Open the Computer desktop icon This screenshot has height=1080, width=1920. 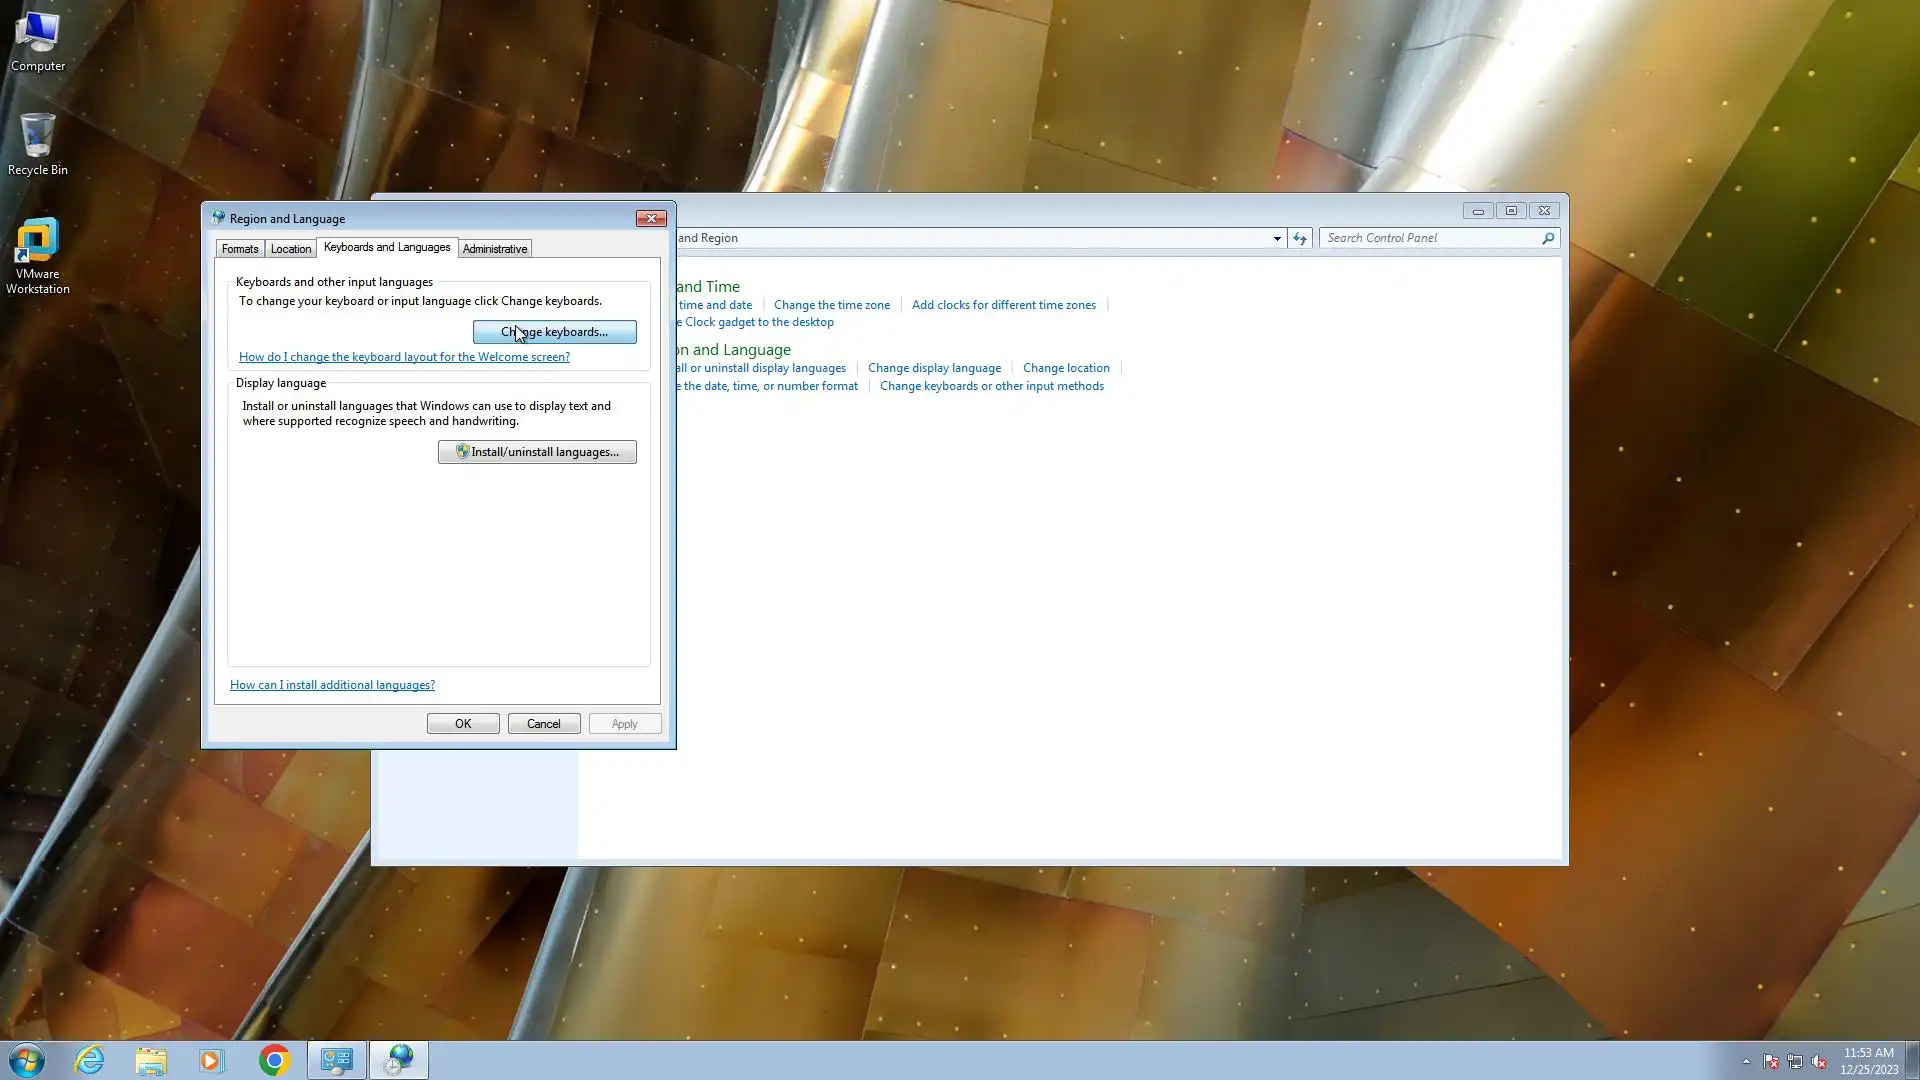(38, 42)
